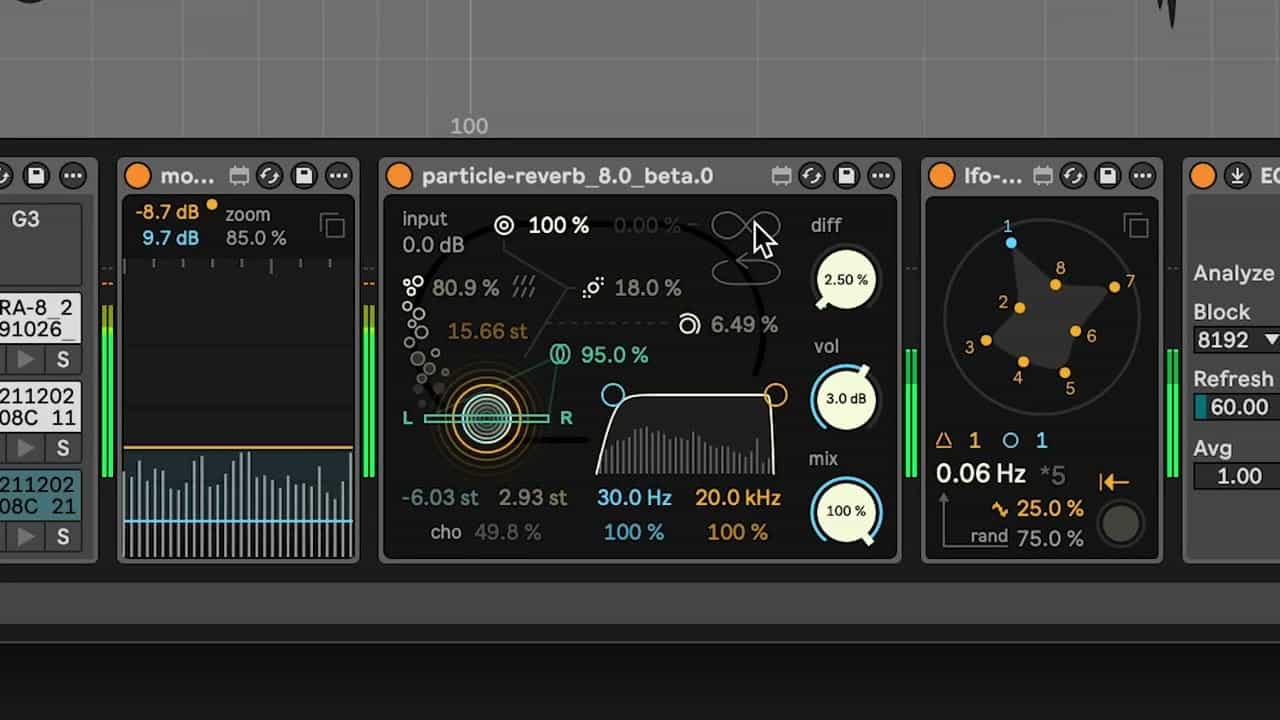Click the particle-reverb mix knob
The image size is (1280, 720).
(846, 511)
